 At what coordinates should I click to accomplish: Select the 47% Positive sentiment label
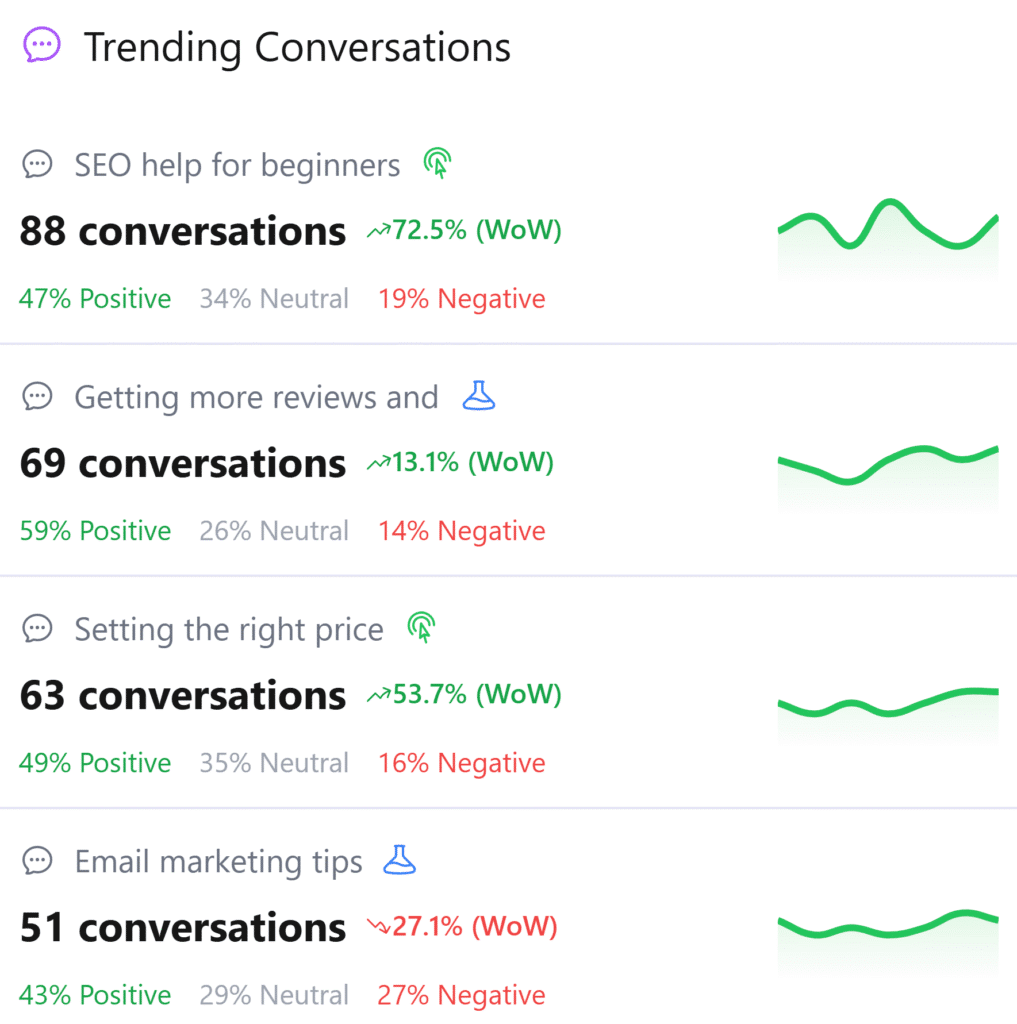click(x=94, y=298)
